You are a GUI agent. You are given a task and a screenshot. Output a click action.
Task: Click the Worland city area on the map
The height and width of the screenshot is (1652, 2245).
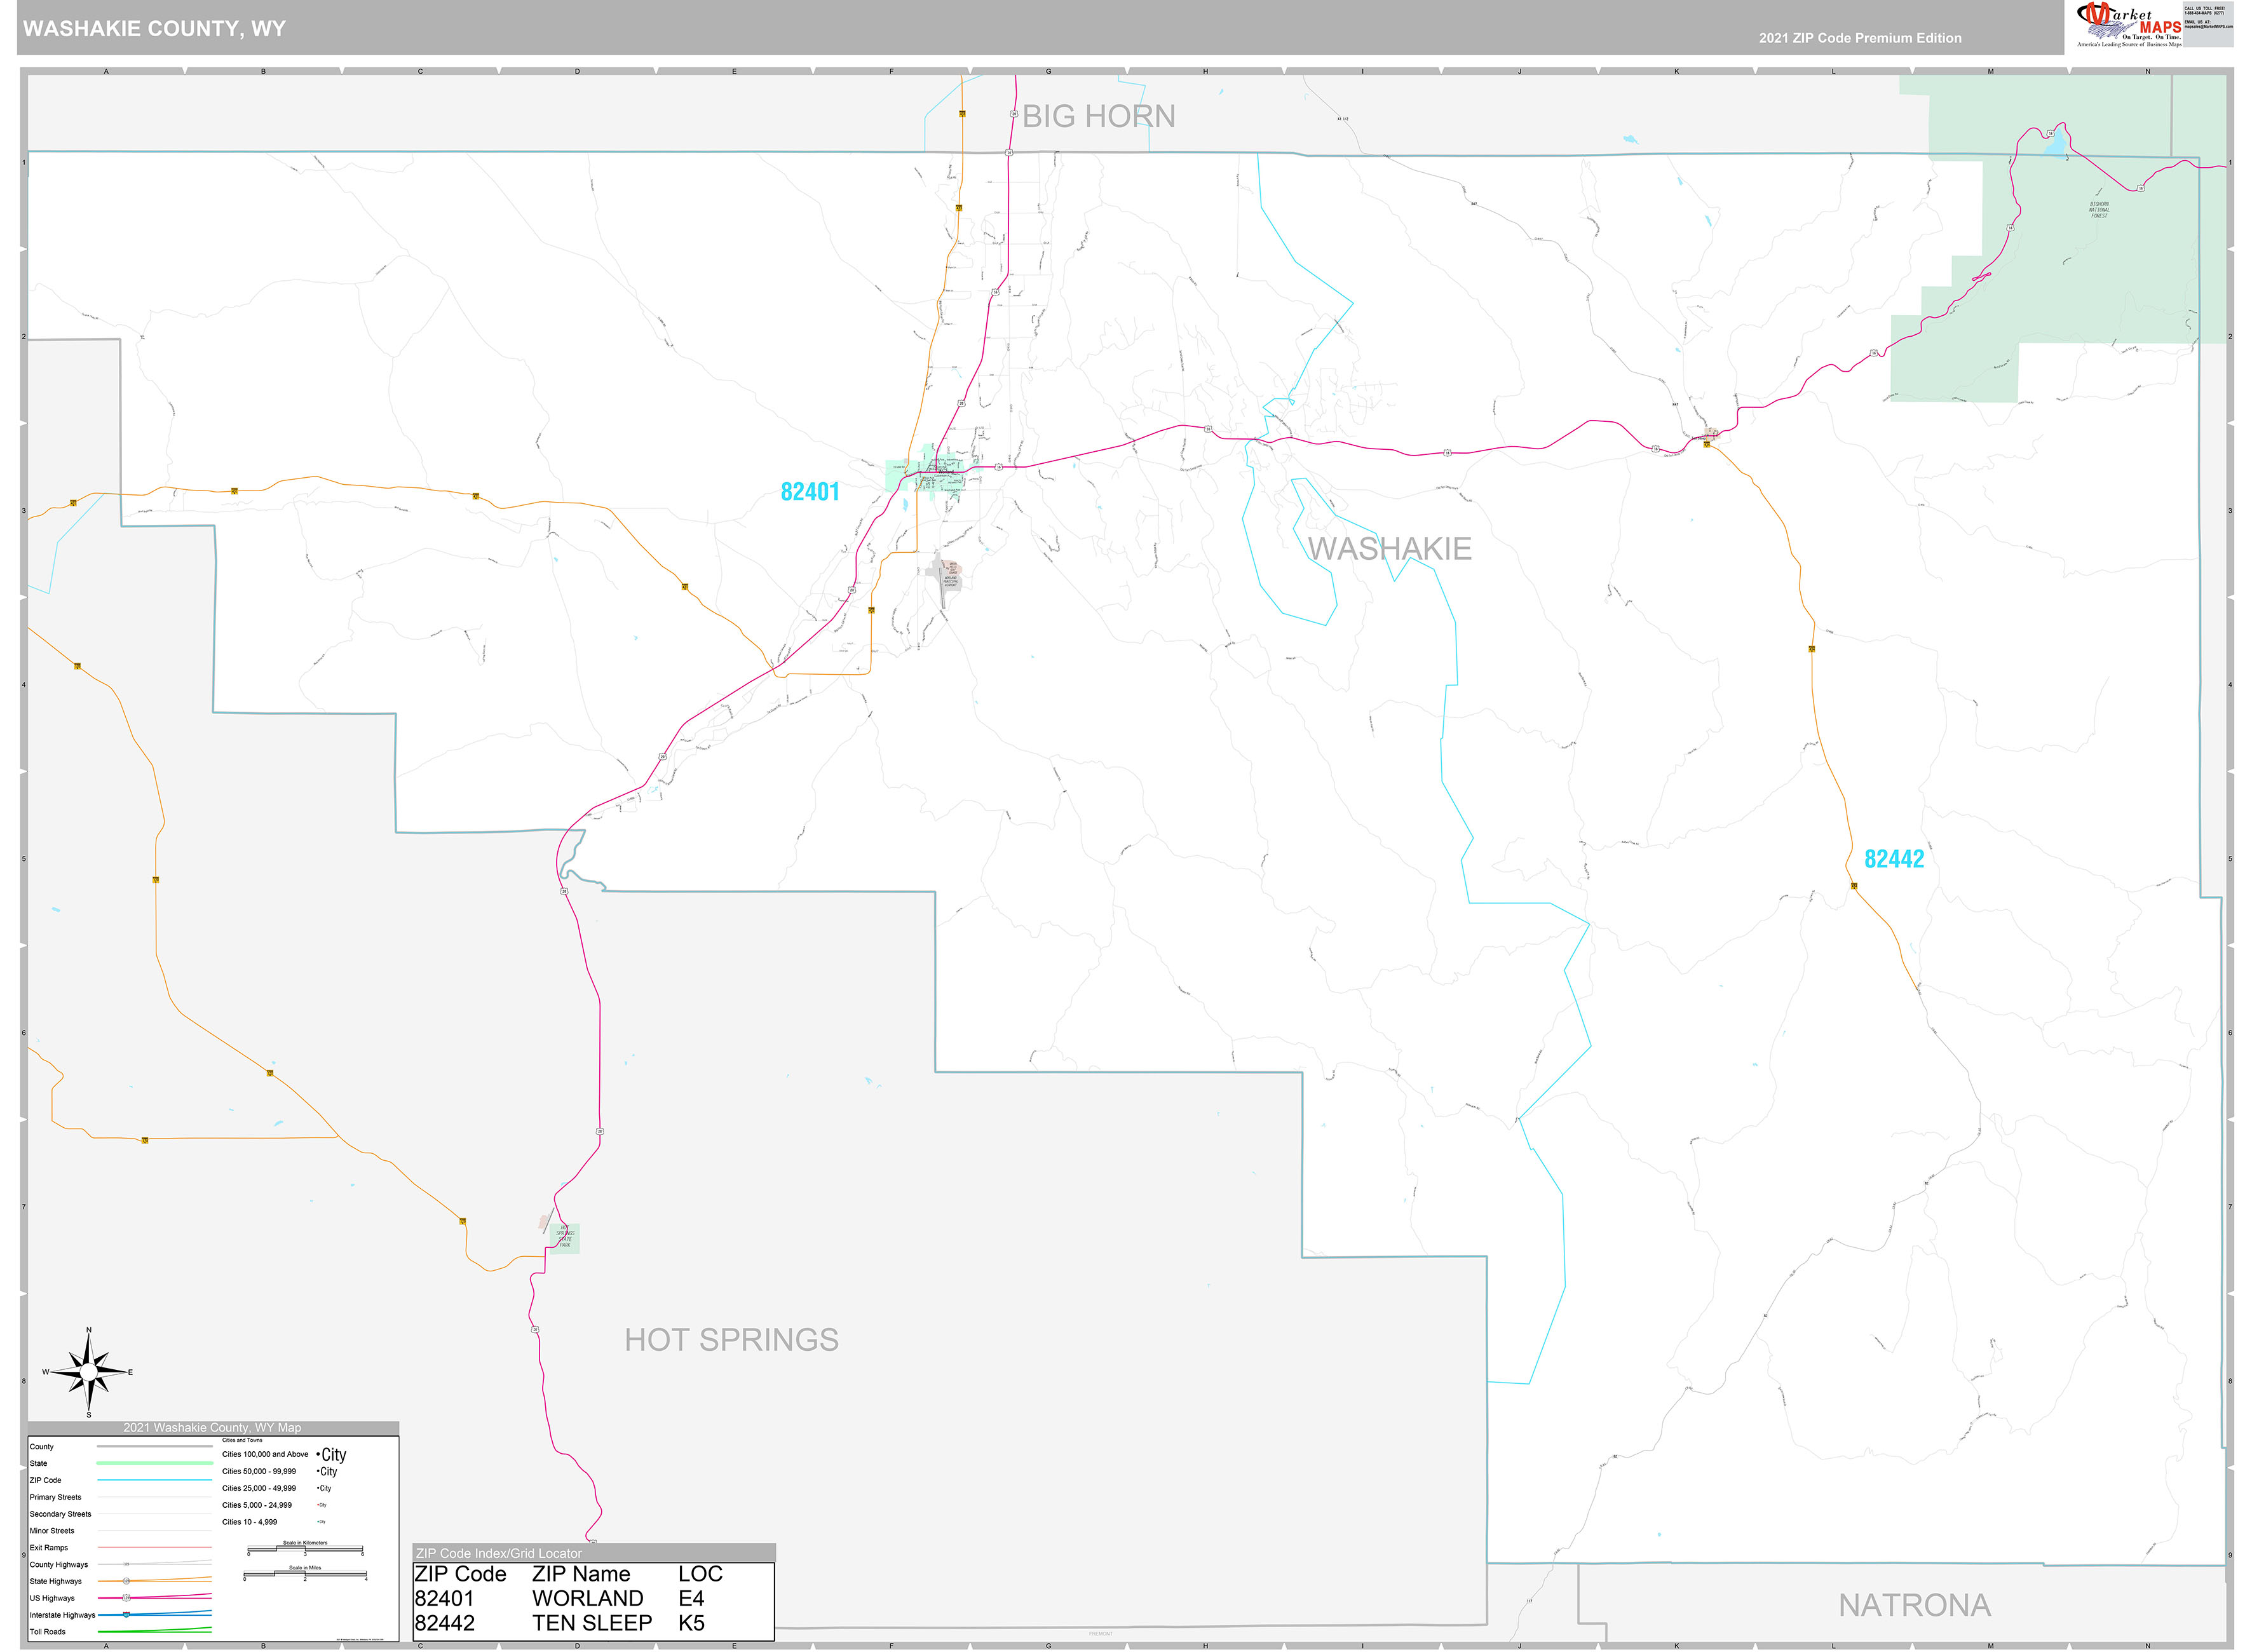coord(946,472)
